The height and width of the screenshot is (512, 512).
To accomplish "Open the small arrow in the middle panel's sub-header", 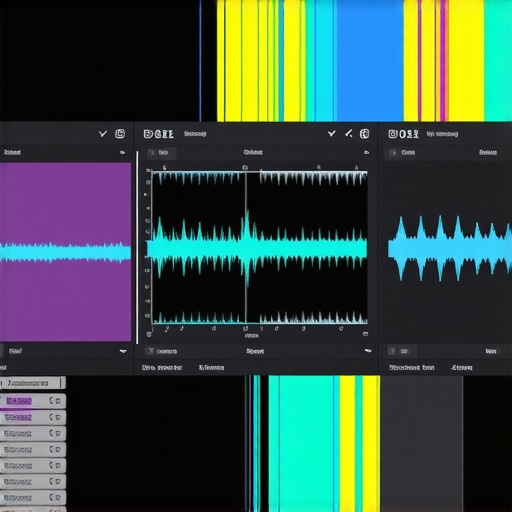I will coord(367,153).
